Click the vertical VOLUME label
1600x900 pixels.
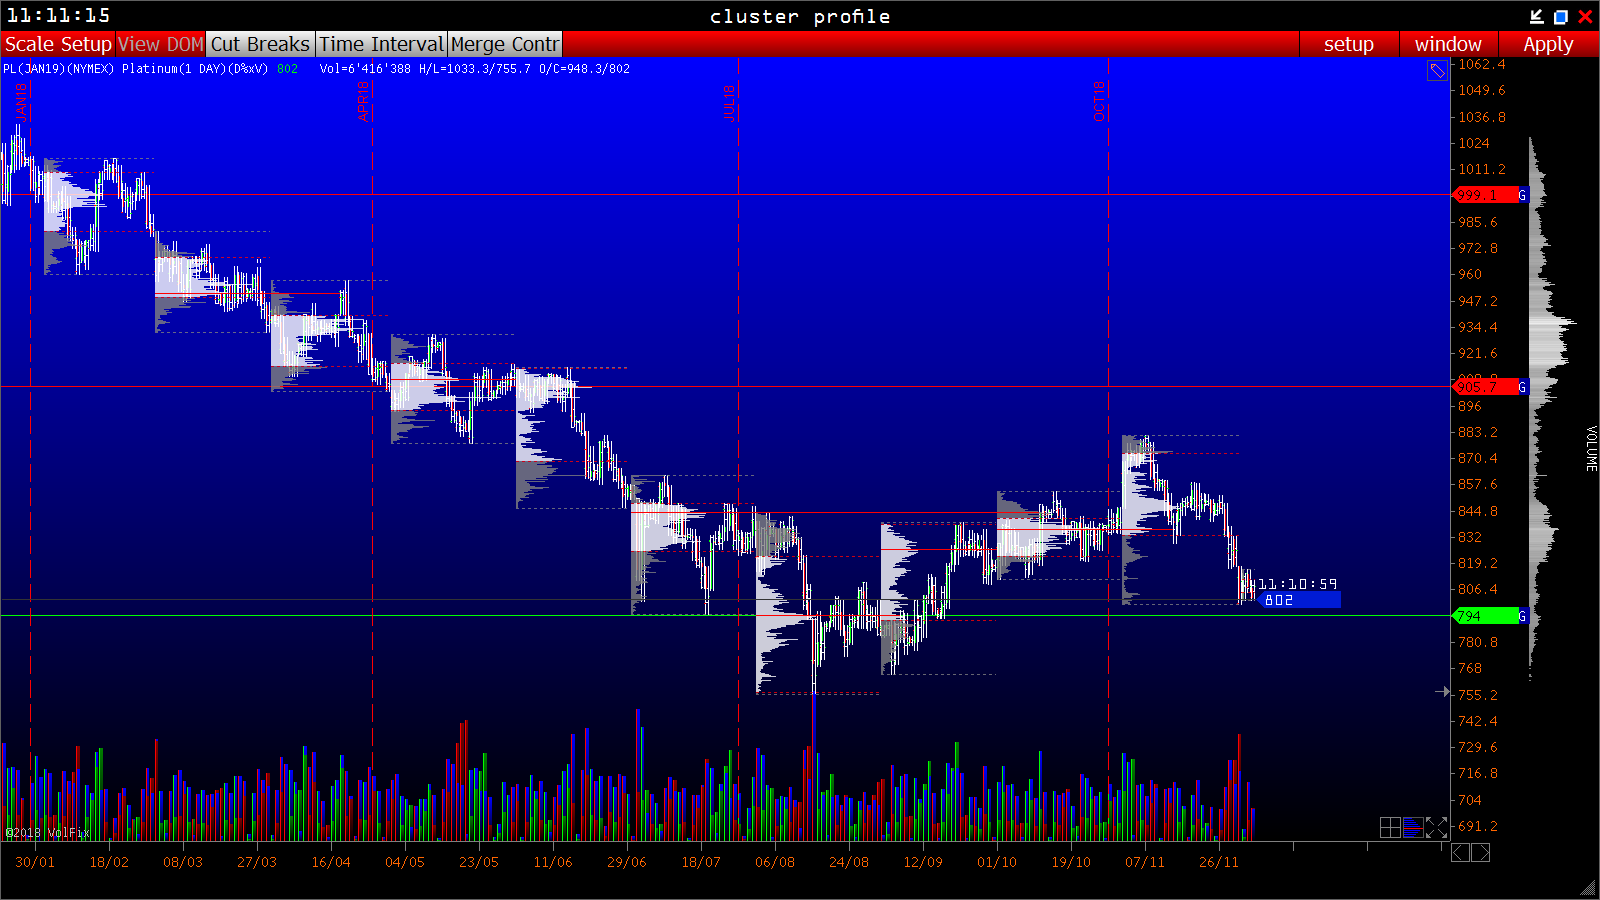[1591, 448]
